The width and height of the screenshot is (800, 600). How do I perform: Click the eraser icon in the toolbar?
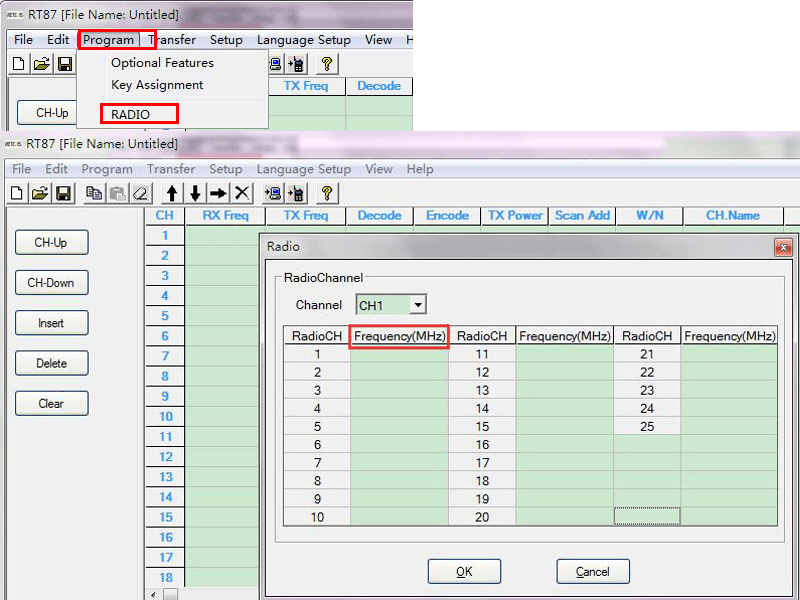(x=140, y=193)
